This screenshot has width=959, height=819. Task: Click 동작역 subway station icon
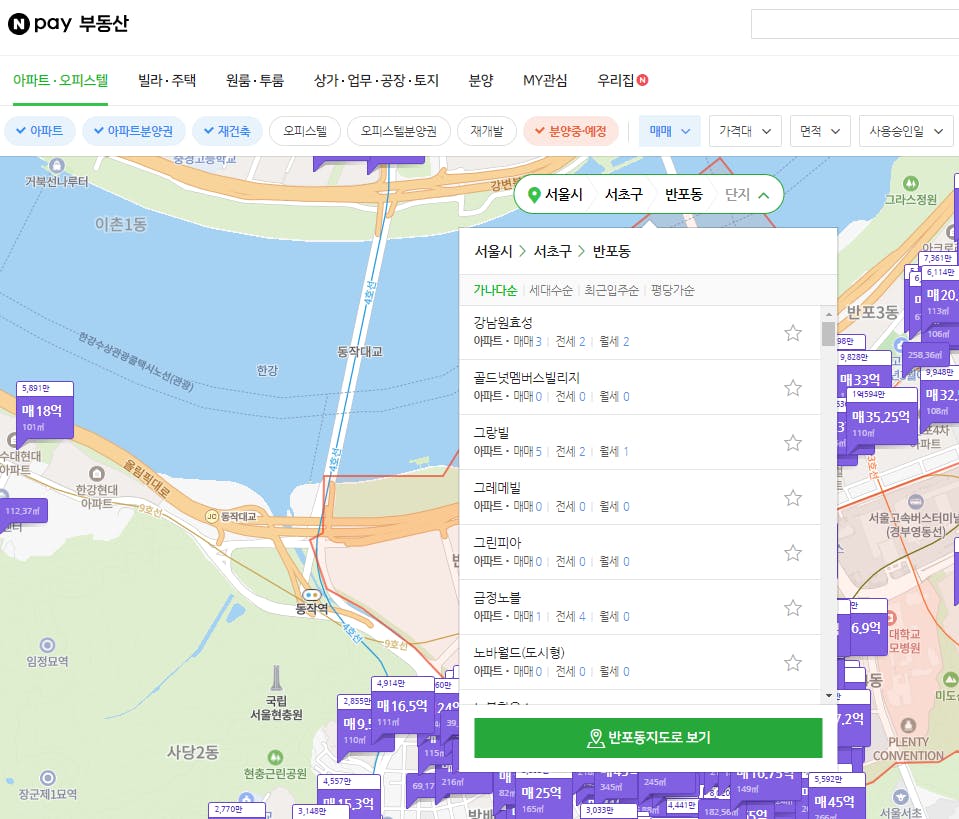[x=311, y=595]
